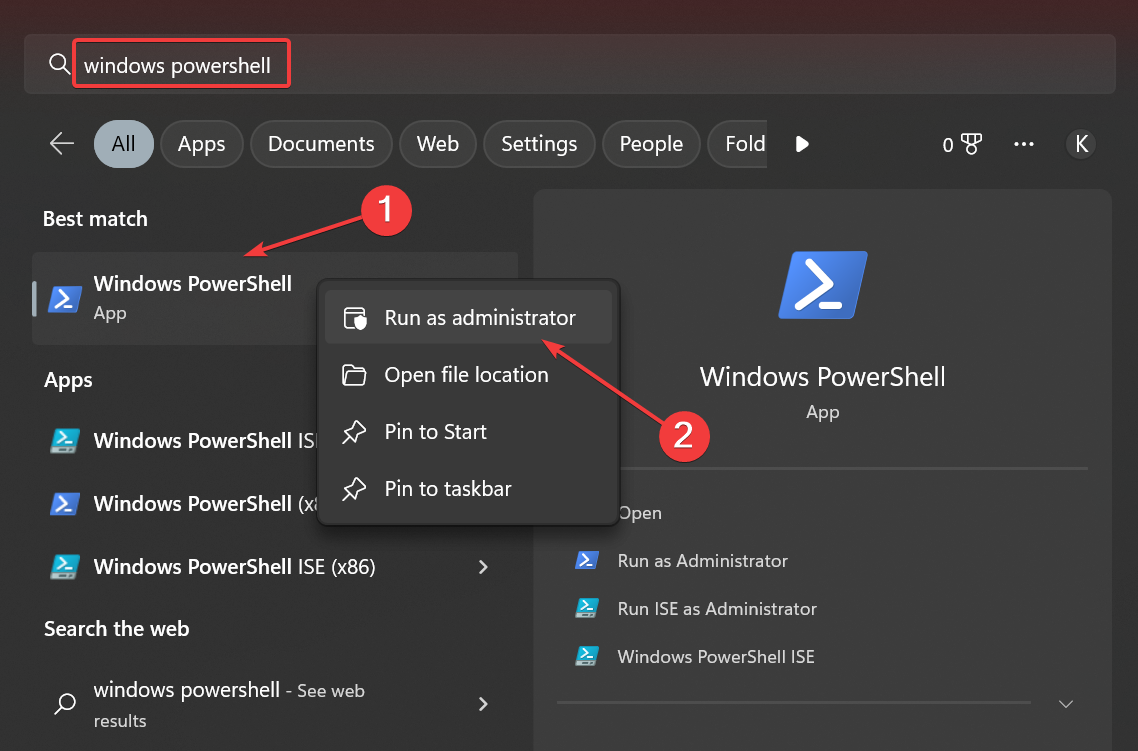The width and height of the screenshot is (1138, 751).
Task: Switch to the Documents filter tab
Action: pos(321,144)
